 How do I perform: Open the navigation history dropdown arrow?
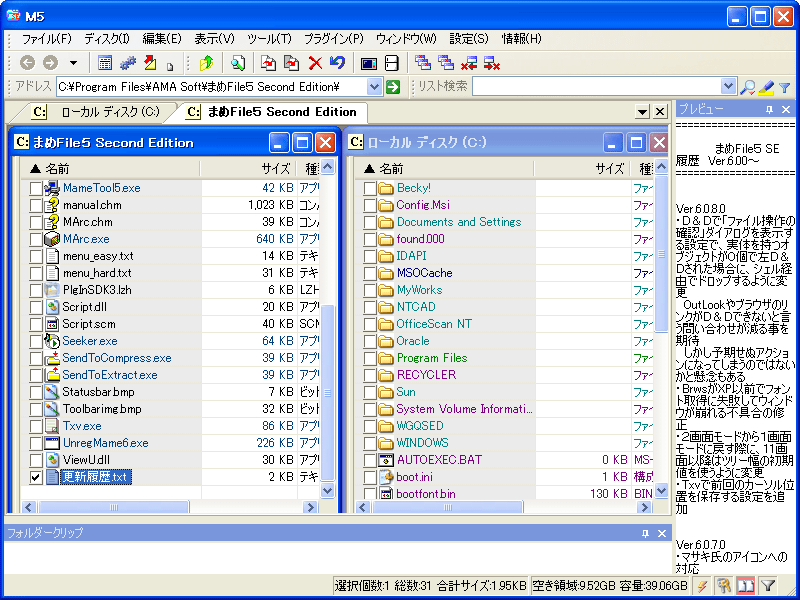(73, 63)
